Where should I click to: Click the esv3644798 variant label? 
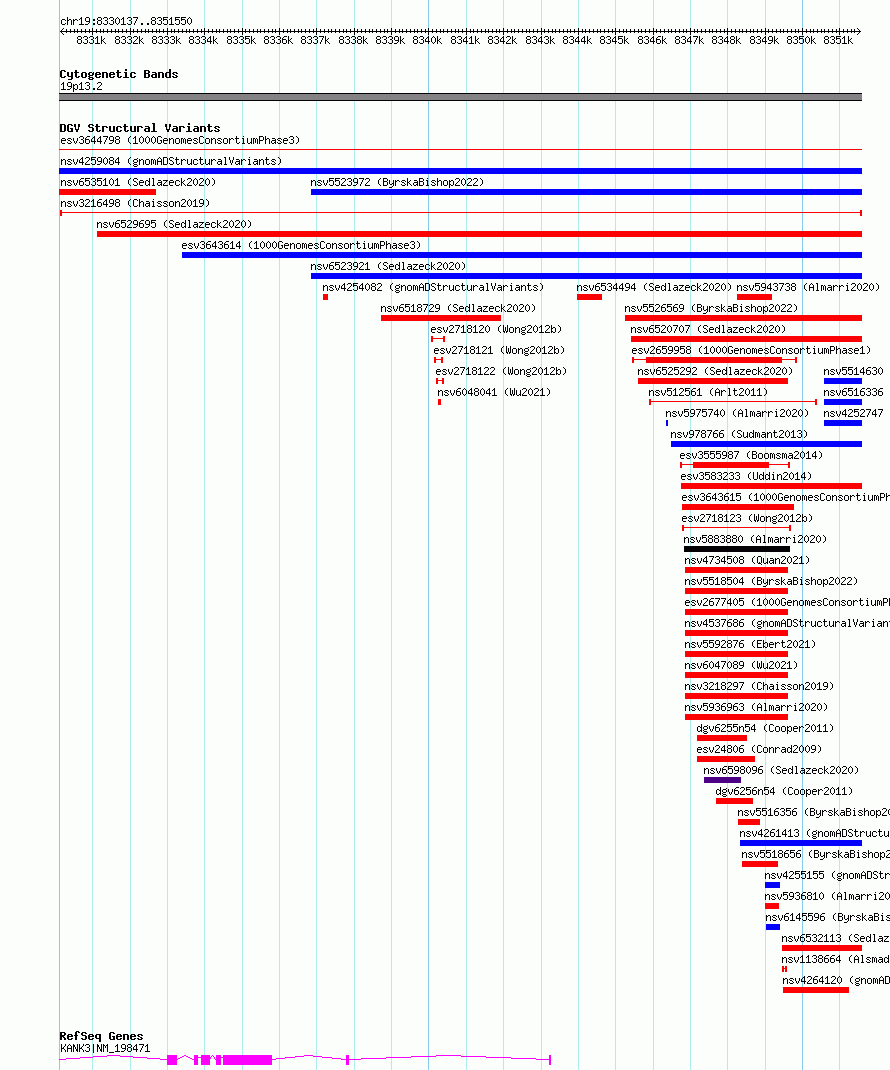point(180,140)
